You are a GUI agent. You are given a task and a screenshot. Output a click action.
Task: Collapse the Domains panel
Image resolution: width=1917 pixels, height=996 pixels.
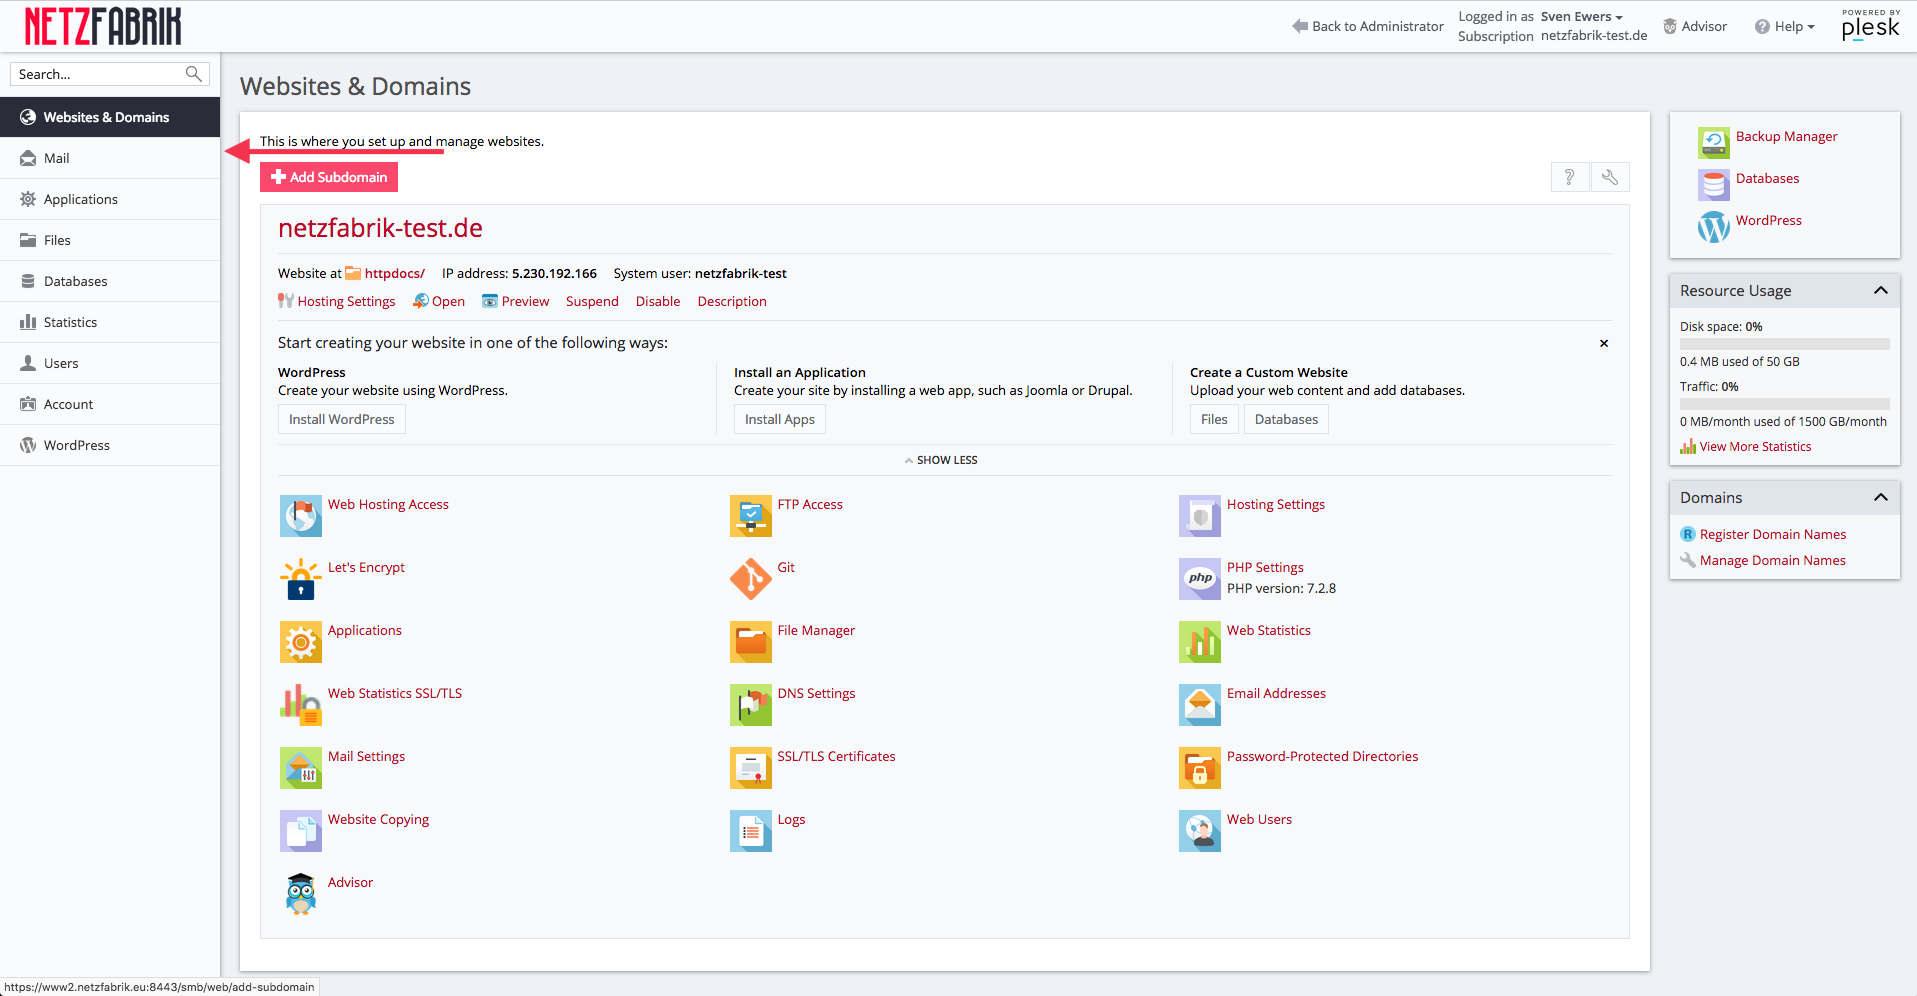[1880, 497]
